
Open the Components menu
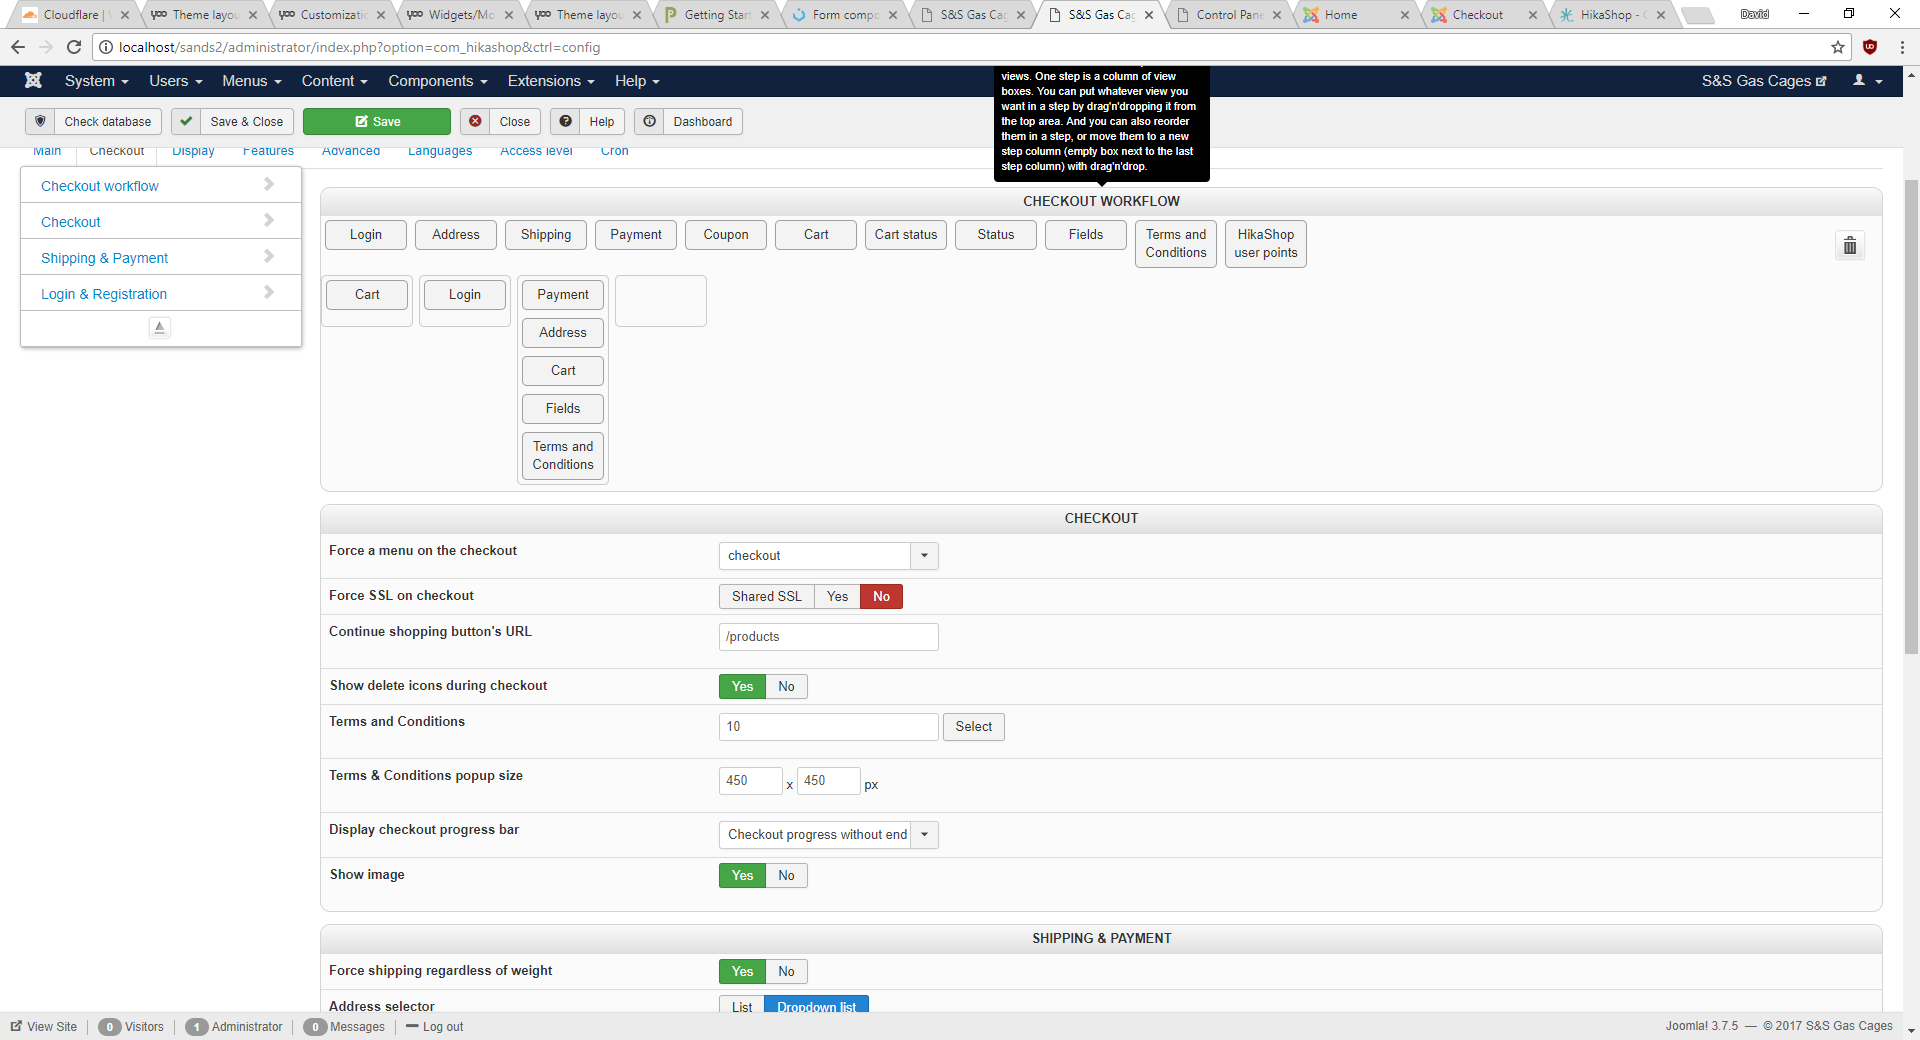tap(438, 81)
